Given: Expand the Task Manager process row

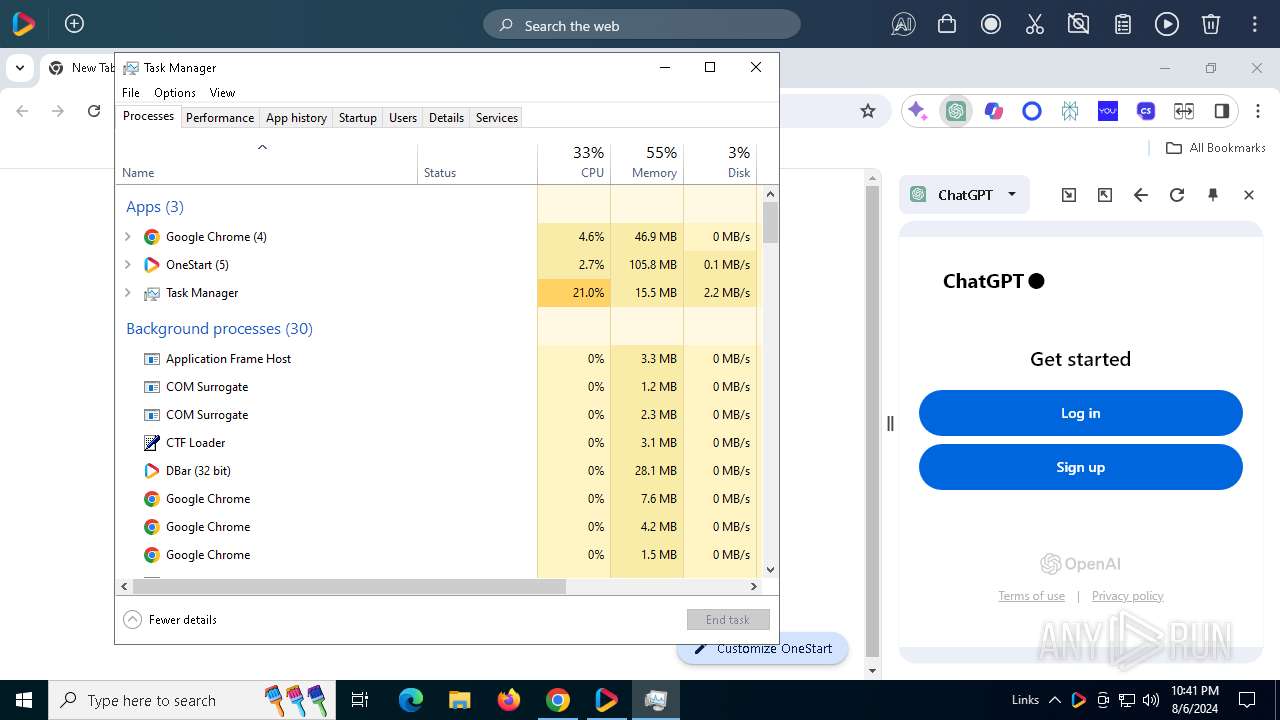Looking at the screenshot, I should pos(127,293).
